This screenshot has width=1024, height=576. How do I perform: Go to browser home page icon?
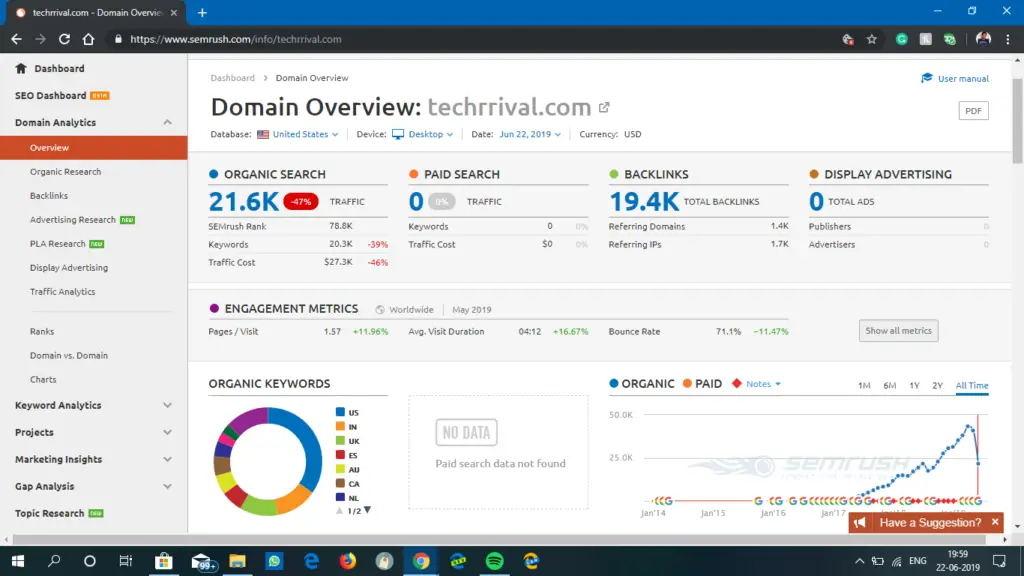(x=88, y=39)
